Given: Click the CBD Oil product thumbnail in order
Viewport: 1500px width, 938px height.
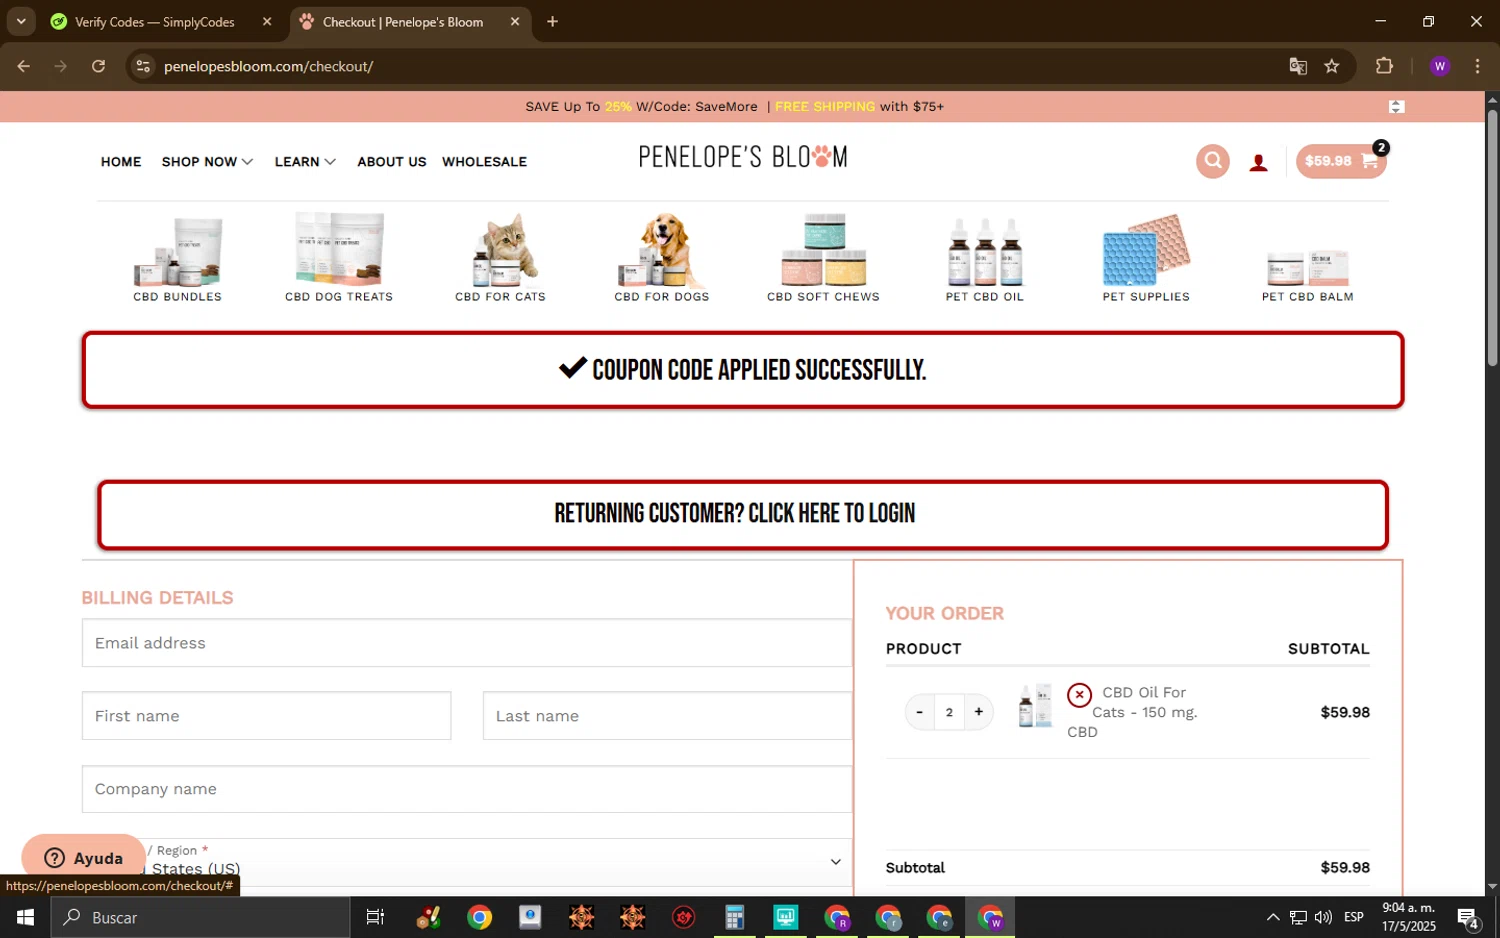Looking at the screenshot, I should coord(1035,706).
